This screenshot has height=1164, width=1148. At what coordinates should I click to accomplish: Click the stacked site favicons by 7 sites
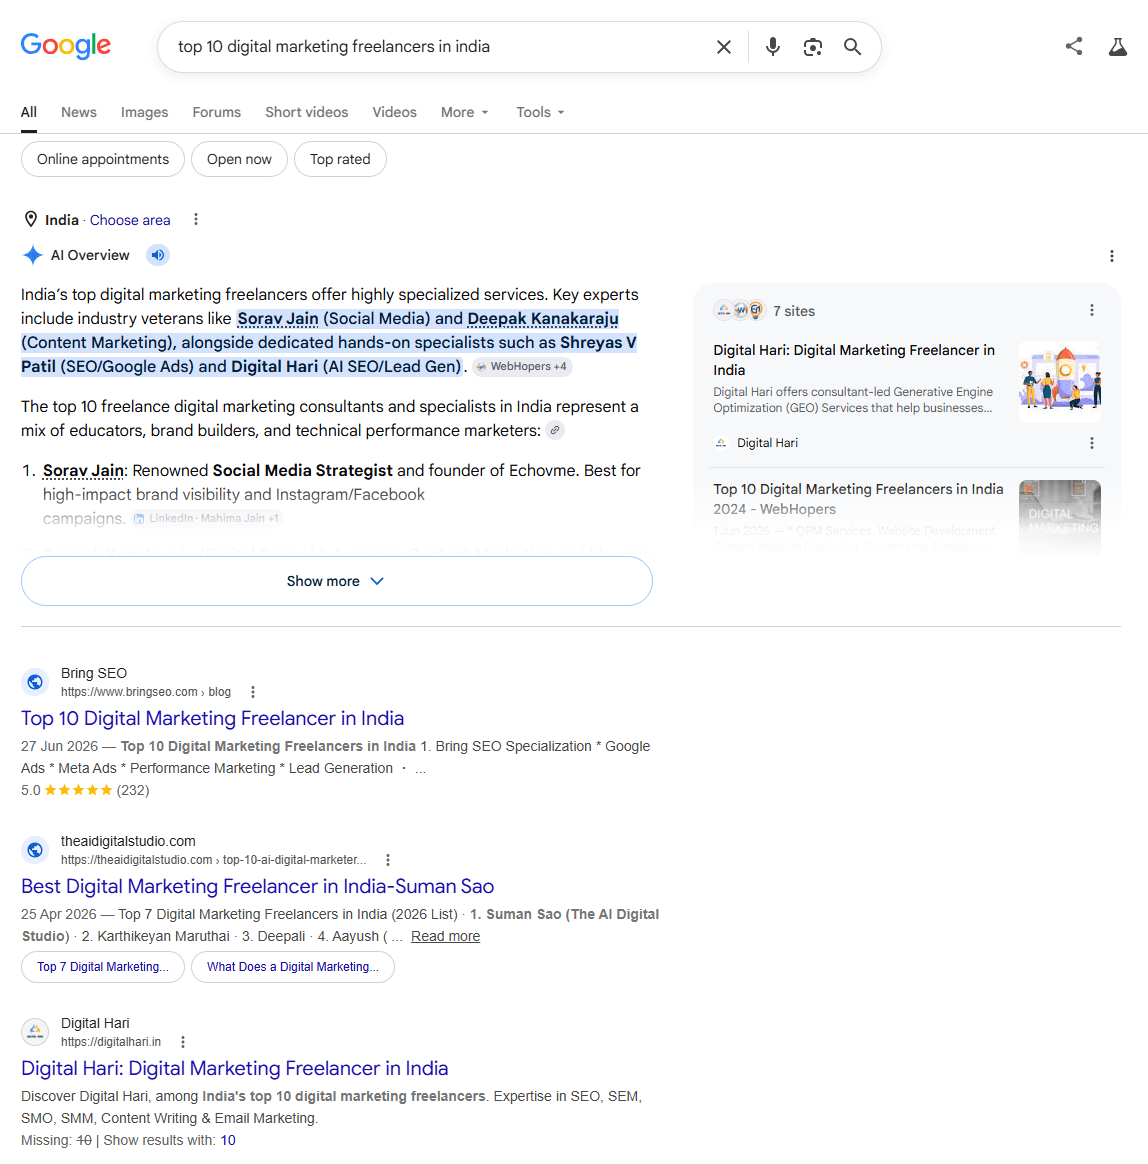pos(739,310)
